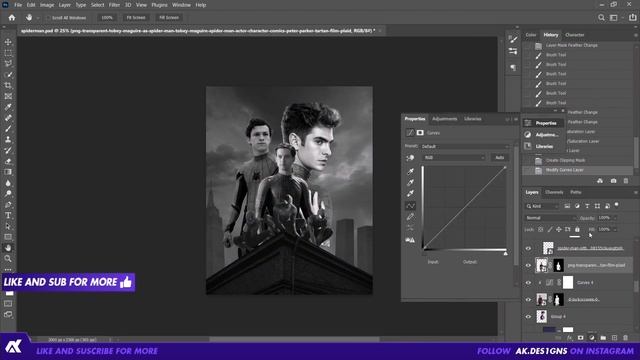
Task: Open the workspace switcher icon dropdown
Action: (615, 18)
